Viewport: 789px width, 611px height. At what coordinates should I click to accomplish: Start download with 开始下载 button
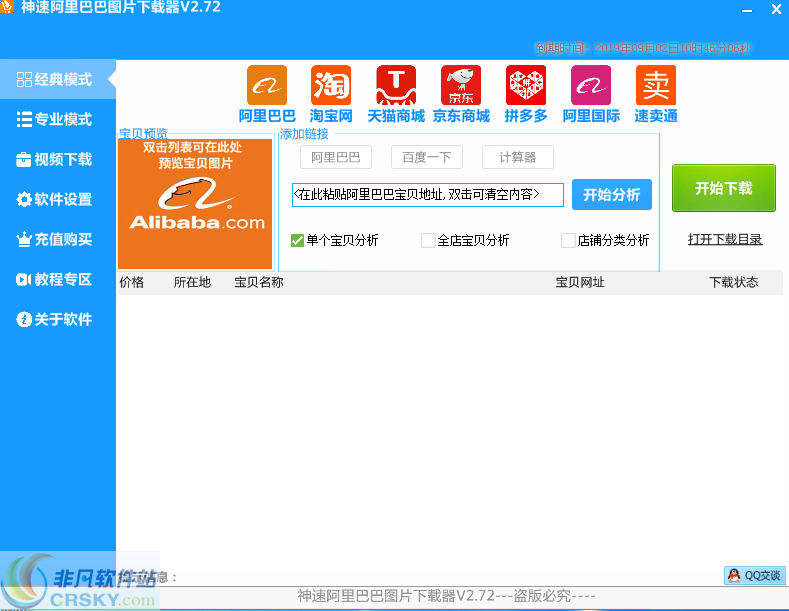coord(724,188)
